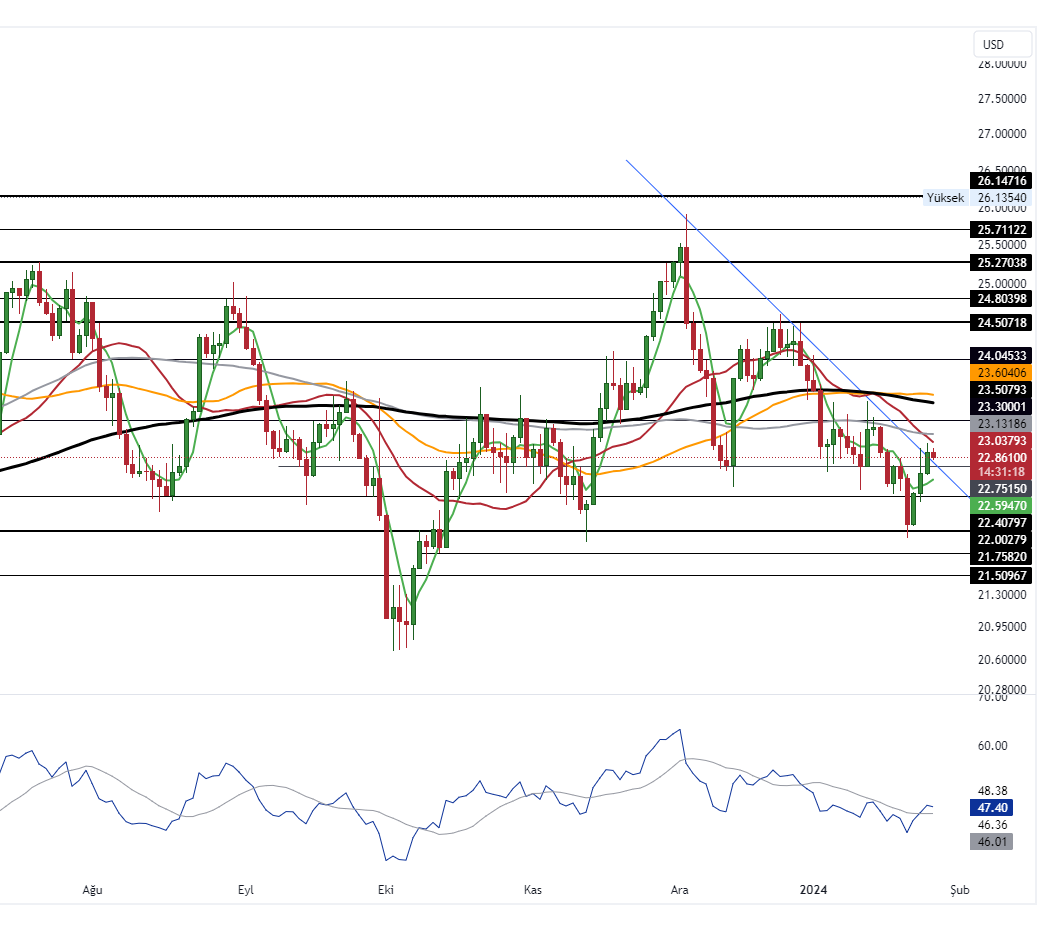Click the 14:31:18 bar countdown timer
The width and height of the screenshot is (1046, 939).
click(x=1001, y=471)
